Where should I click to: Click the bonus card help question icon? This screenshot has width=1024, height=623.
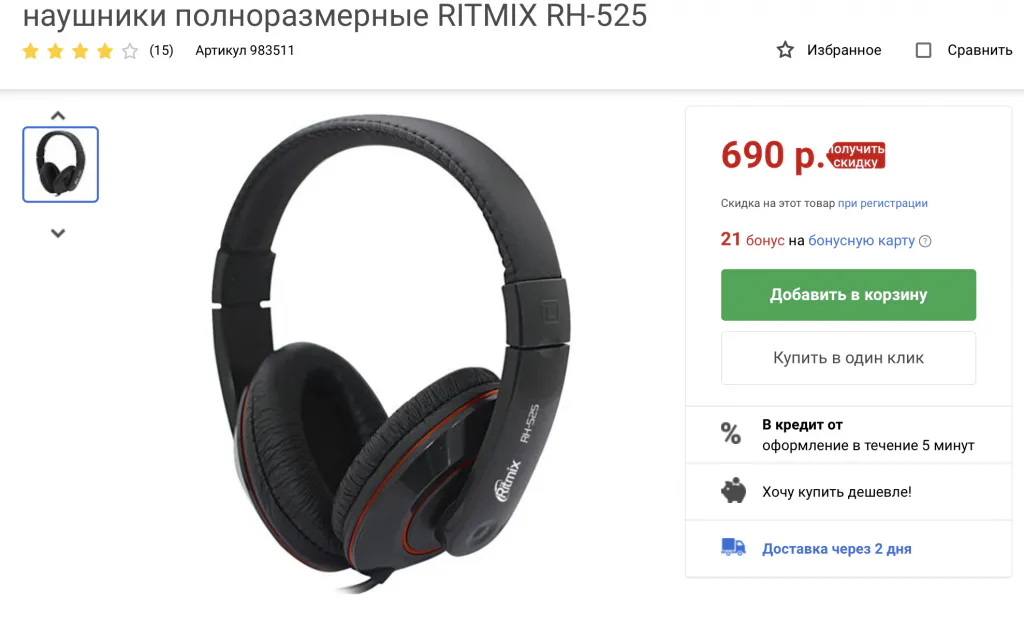pyautogui.click(x=925, y=241)
